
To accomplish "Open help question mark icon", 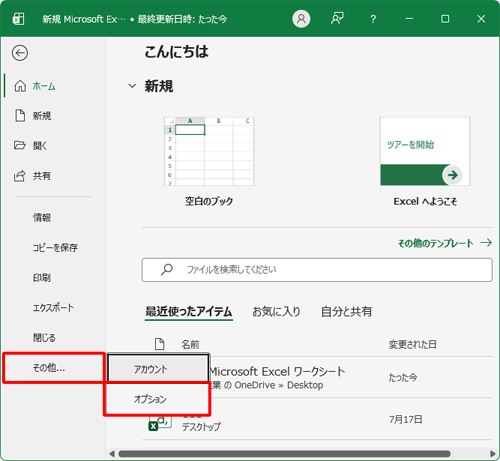I will point(373,19).
